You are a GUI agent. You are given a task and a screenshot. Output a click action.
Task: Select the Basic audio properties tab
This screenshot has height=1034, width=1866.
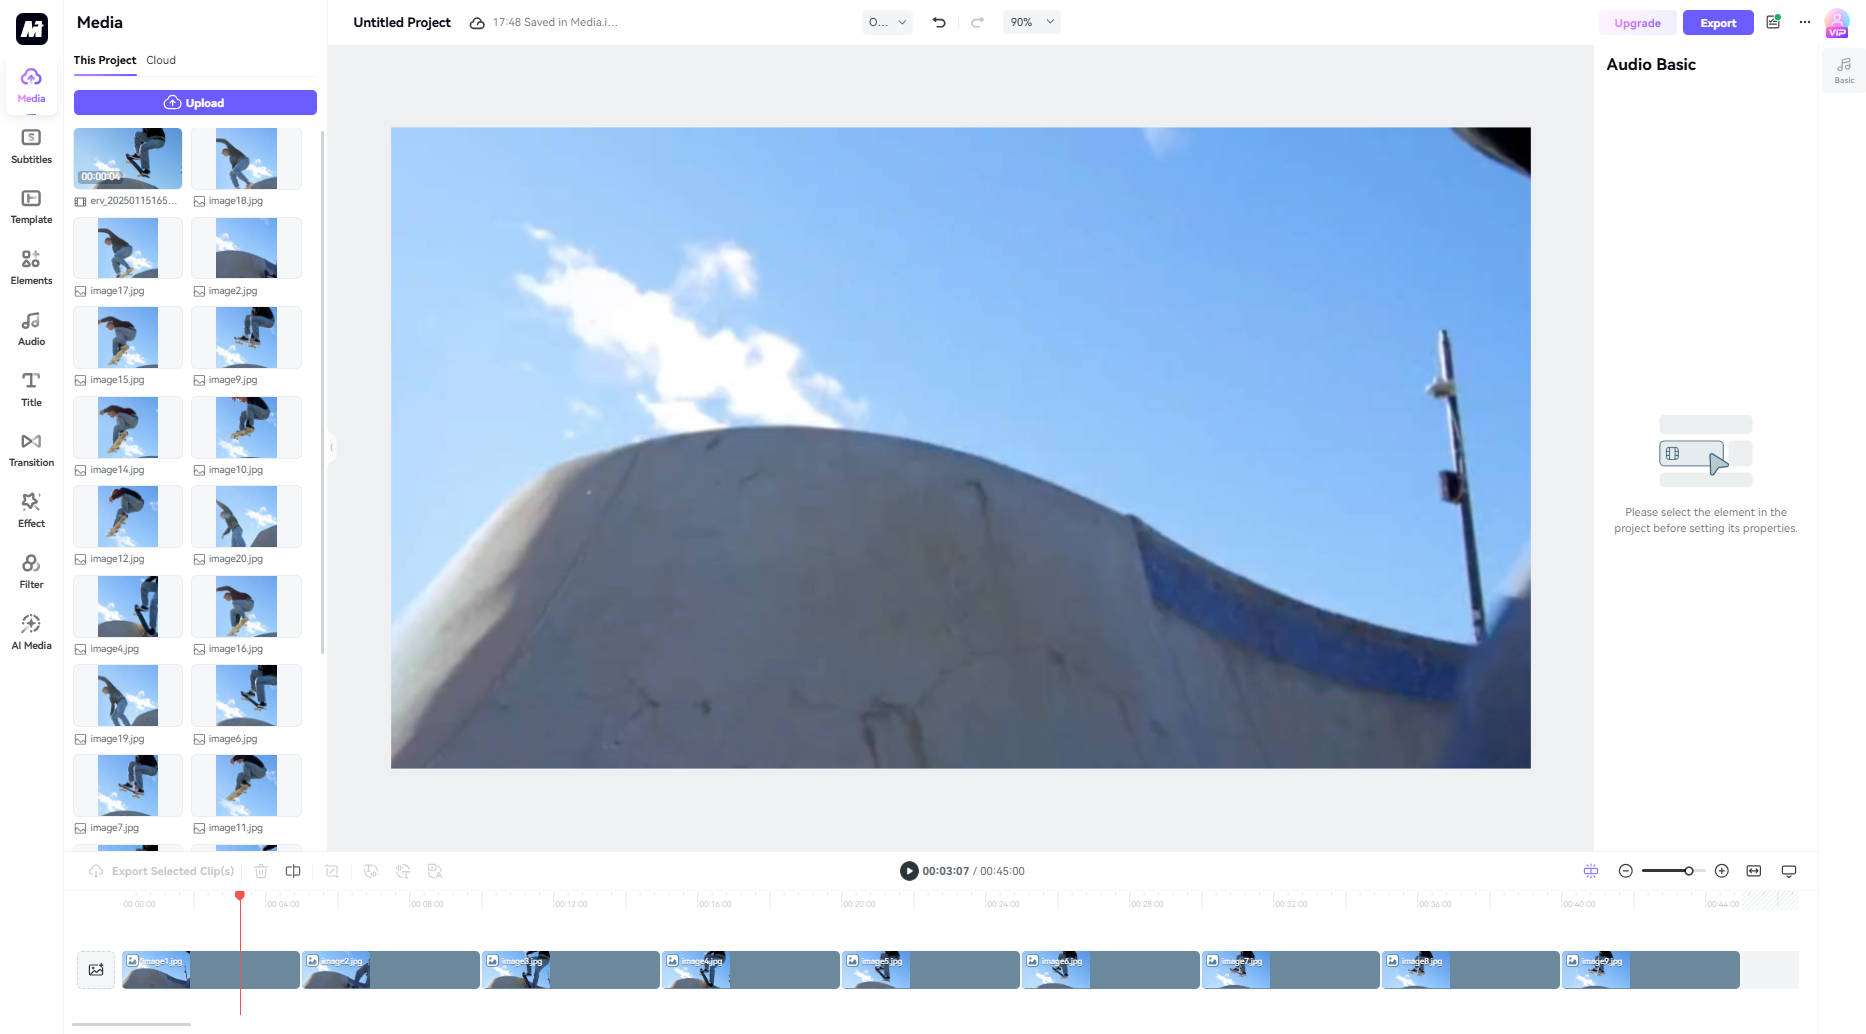tap(1844, 70)
